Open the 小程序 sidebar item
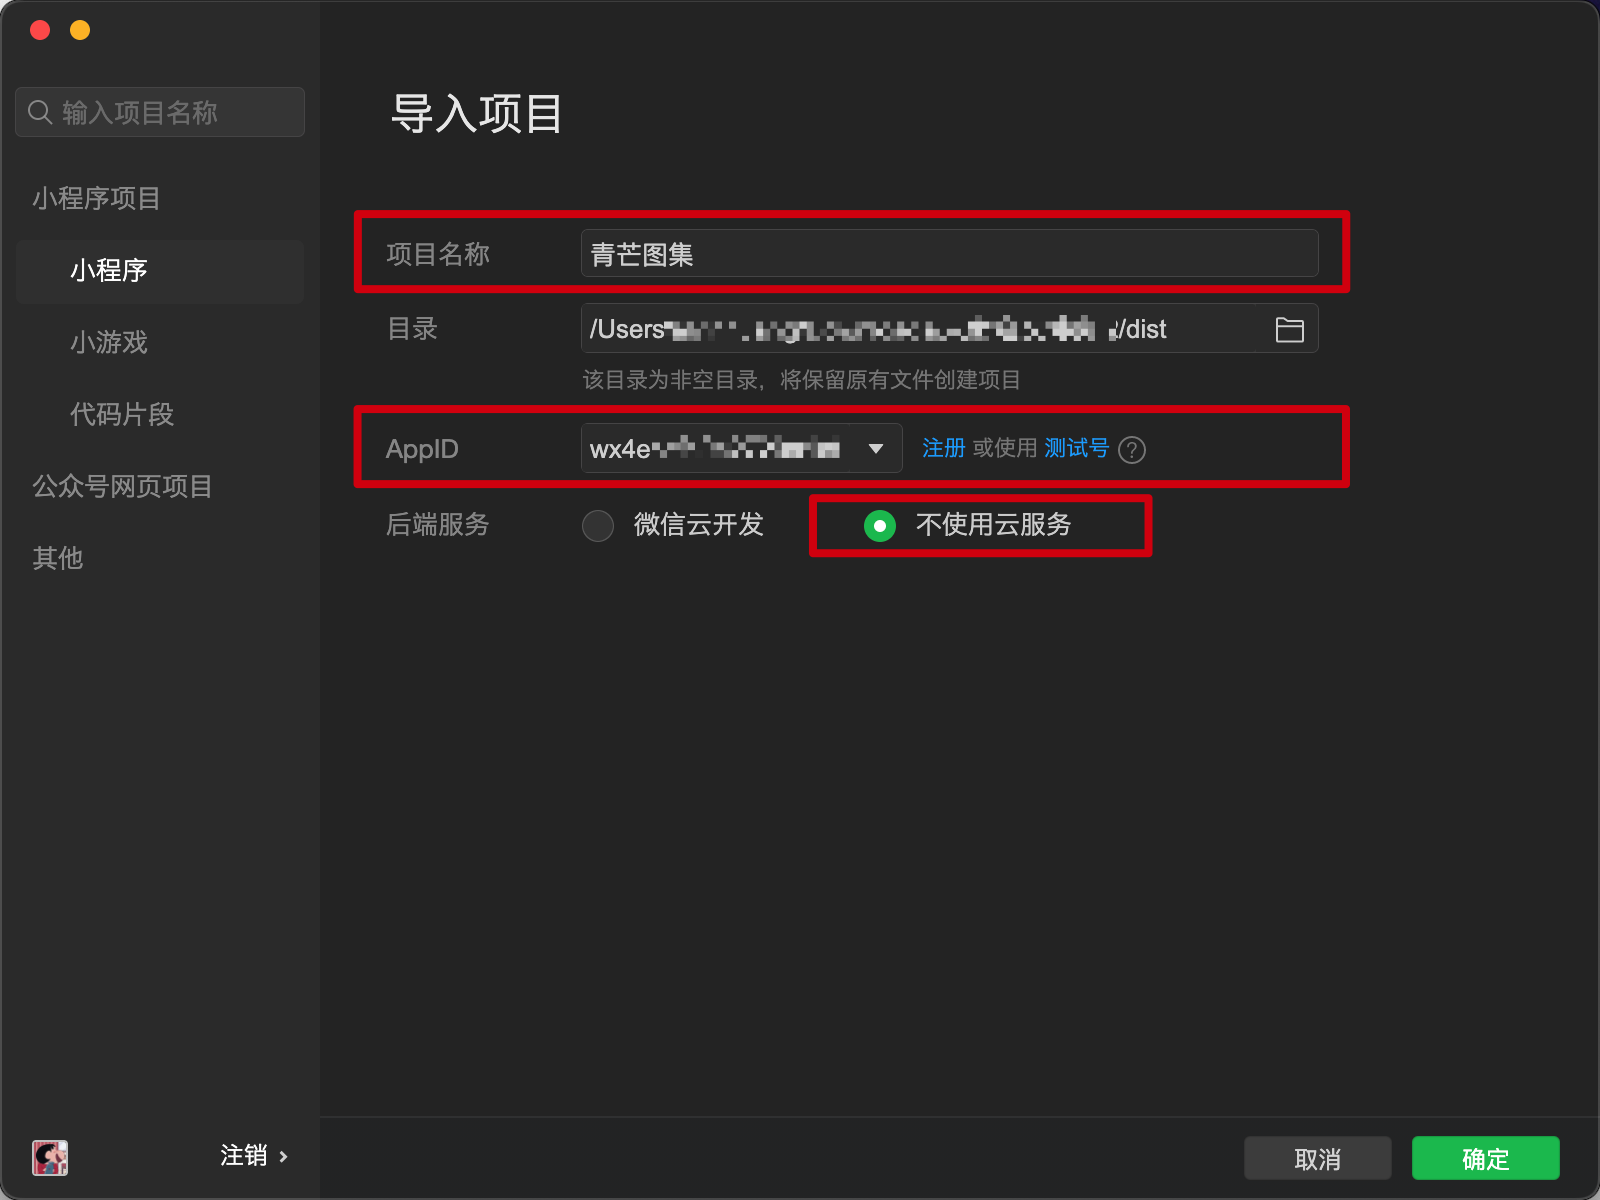This screenshot has width=1600, height=1200. tap(160, 271)
